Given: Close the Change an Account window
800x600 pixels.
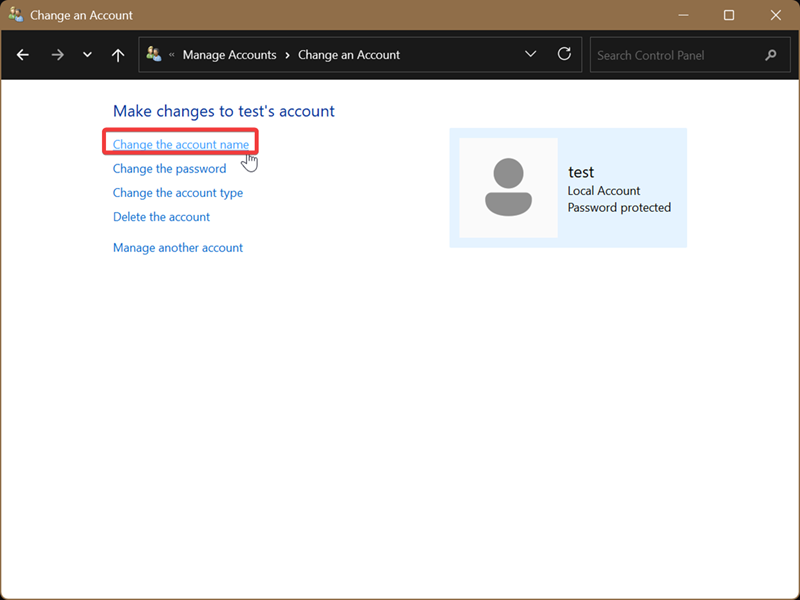Looking at the screenshot, I should tap(776, 15).
